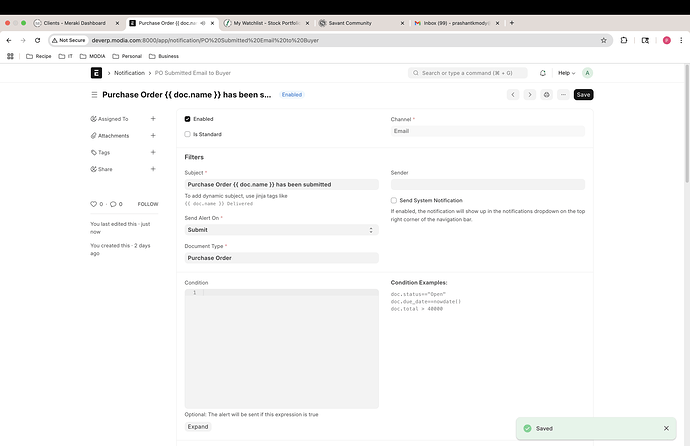Screen dimensions: 690x446
Task: Click the Enabled status badge
Action: 292,95
